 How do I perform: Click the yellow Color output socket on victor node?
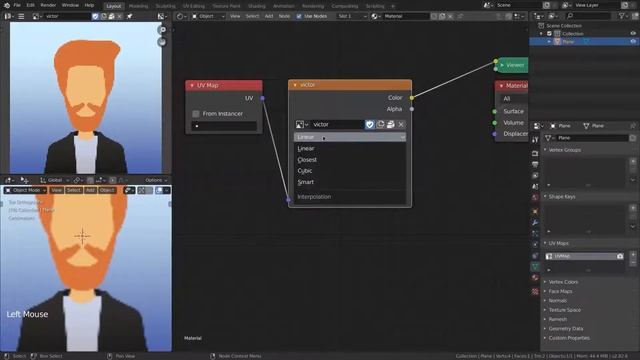pos(412,98)
